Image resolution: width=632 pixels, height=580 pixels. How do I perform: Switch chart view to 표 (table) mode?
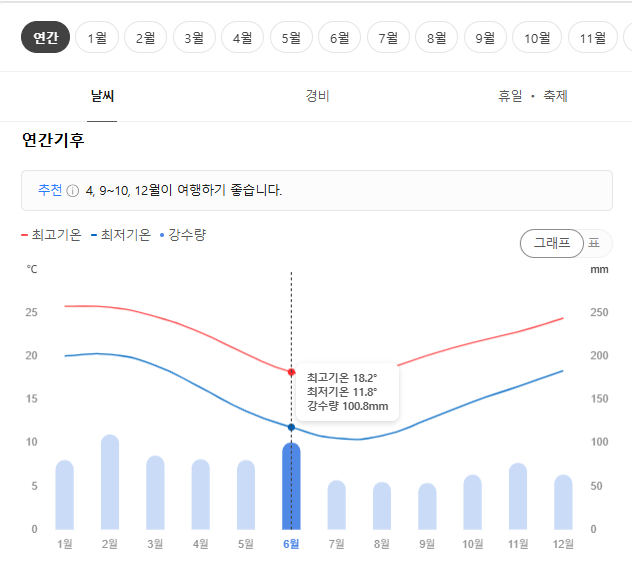point(594,243)
